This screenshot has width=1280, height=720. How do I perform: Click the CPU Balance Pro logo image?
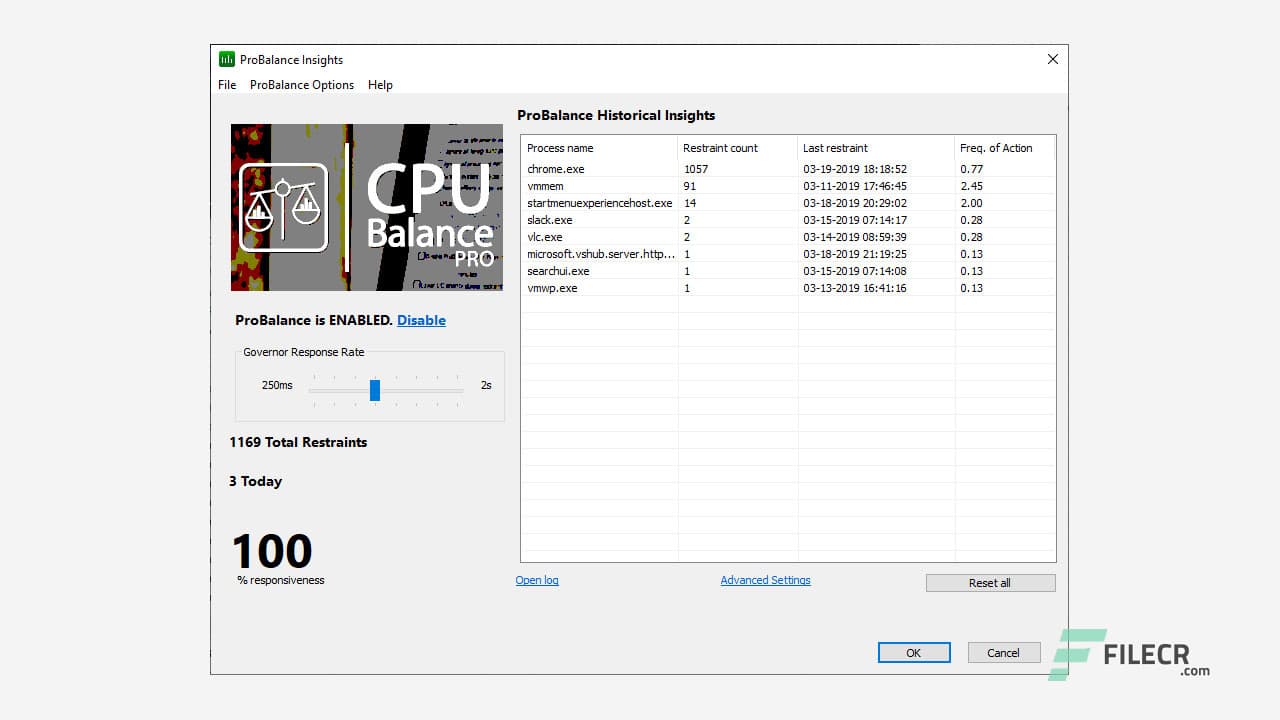[367, 207]
